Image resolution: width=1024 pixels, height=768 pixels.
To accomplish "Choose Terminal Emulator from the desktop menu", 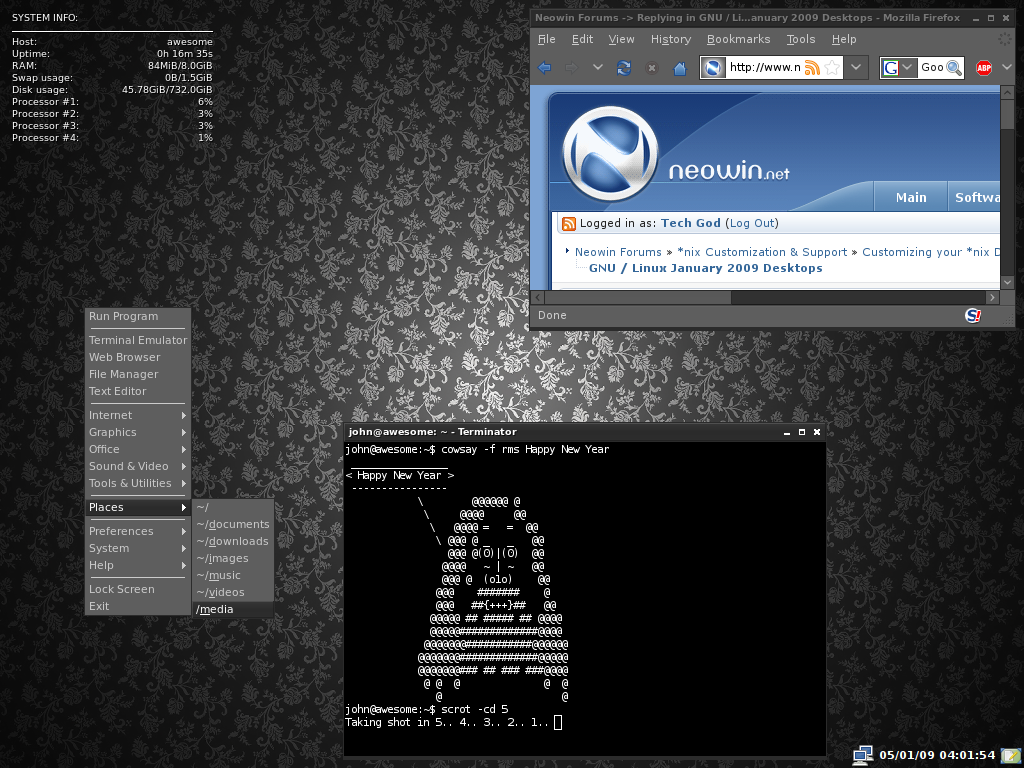I will click(137, 340).
